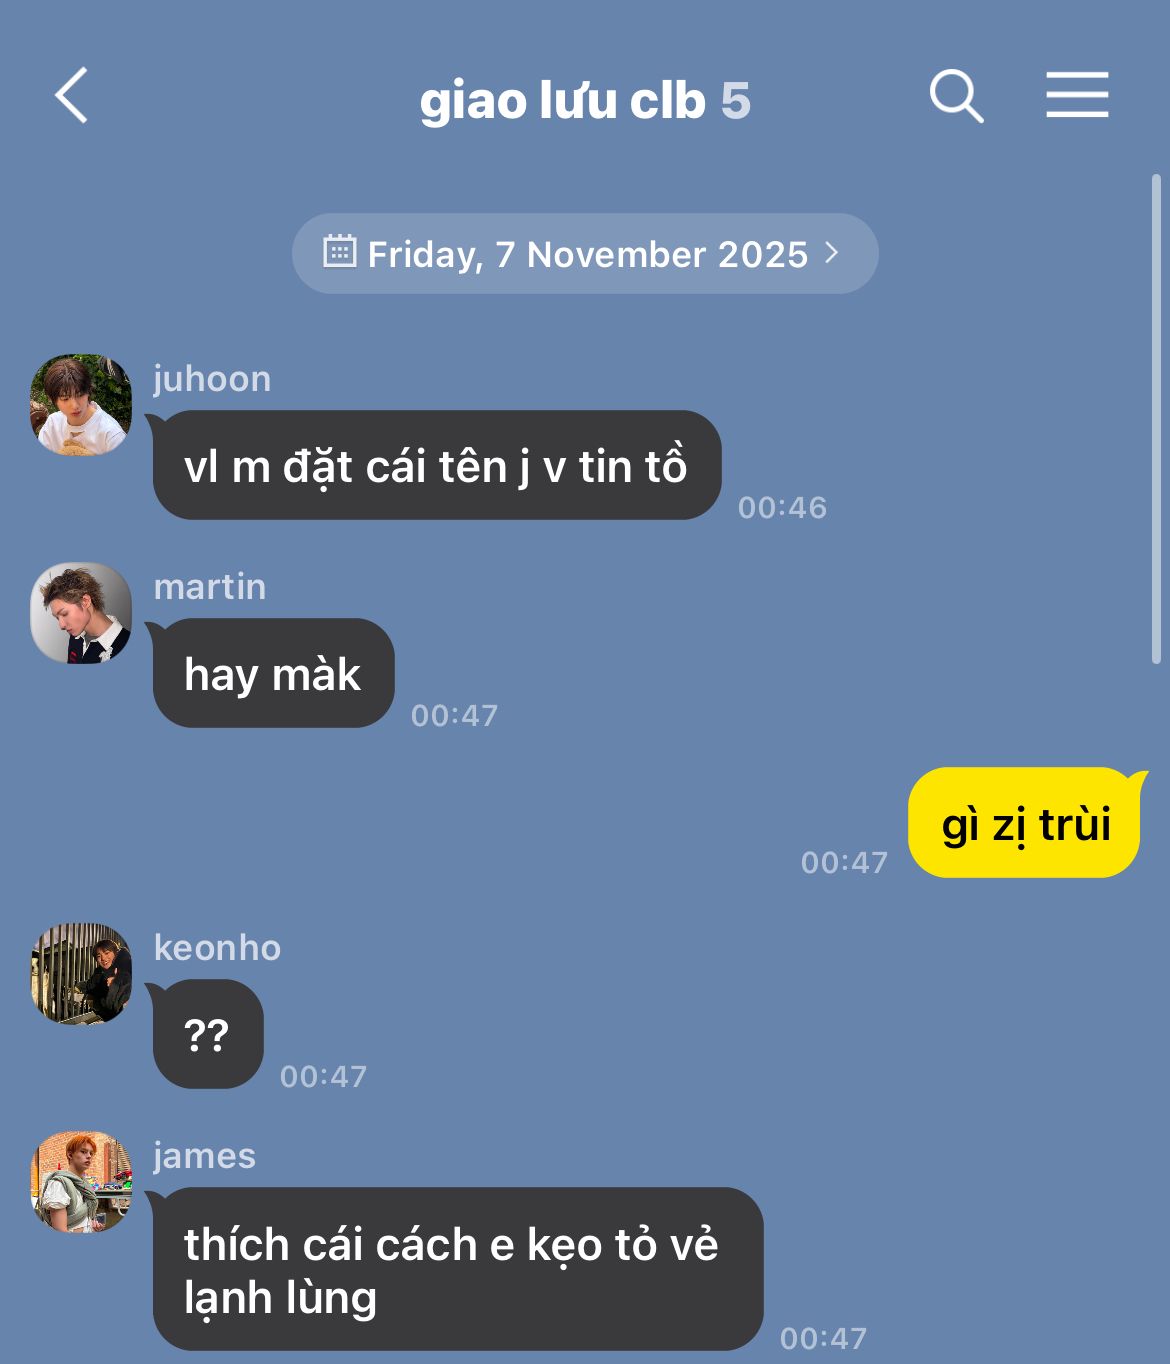The height and width of the screenshot is (1364, 1170).
Task: Open james's profile picture
Action: coord(81,1181)
